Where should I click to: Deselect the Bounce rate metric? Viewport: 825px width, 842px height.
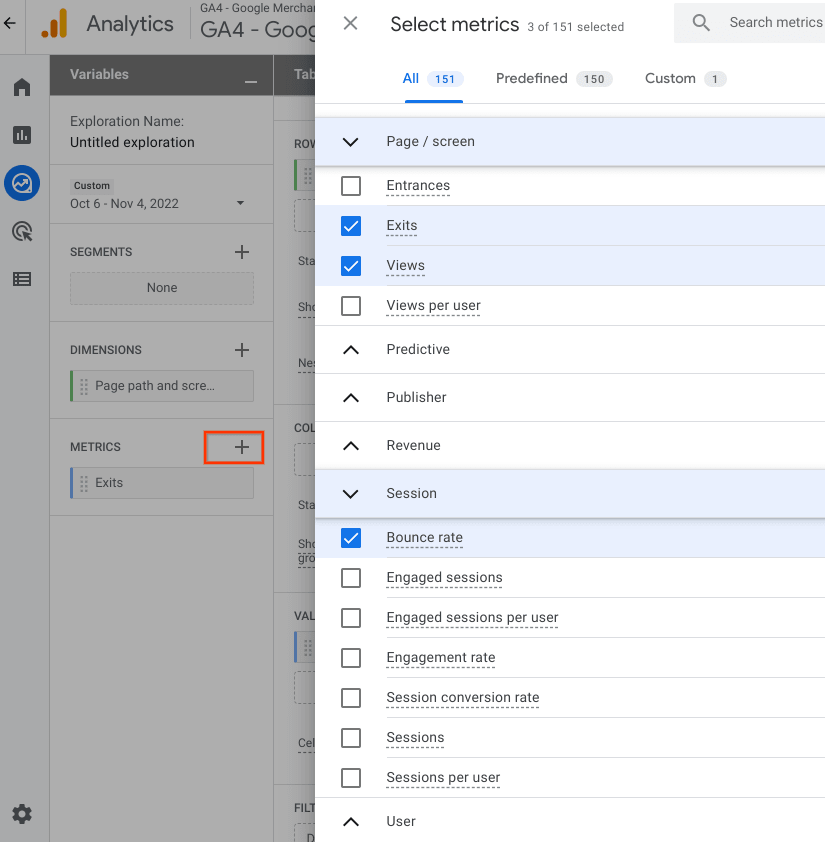[x=351, y=538]
